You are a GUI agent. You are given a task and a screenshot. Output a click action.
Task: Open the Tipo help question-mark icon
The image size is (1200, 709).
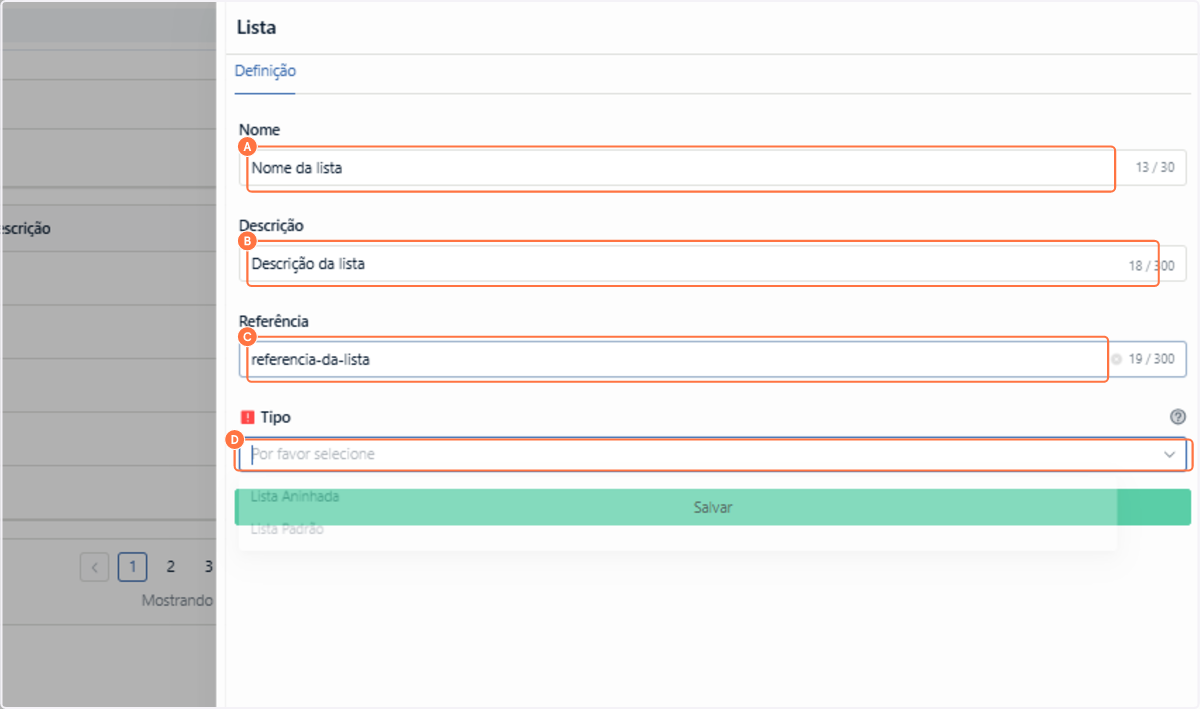coord(1177,417)
